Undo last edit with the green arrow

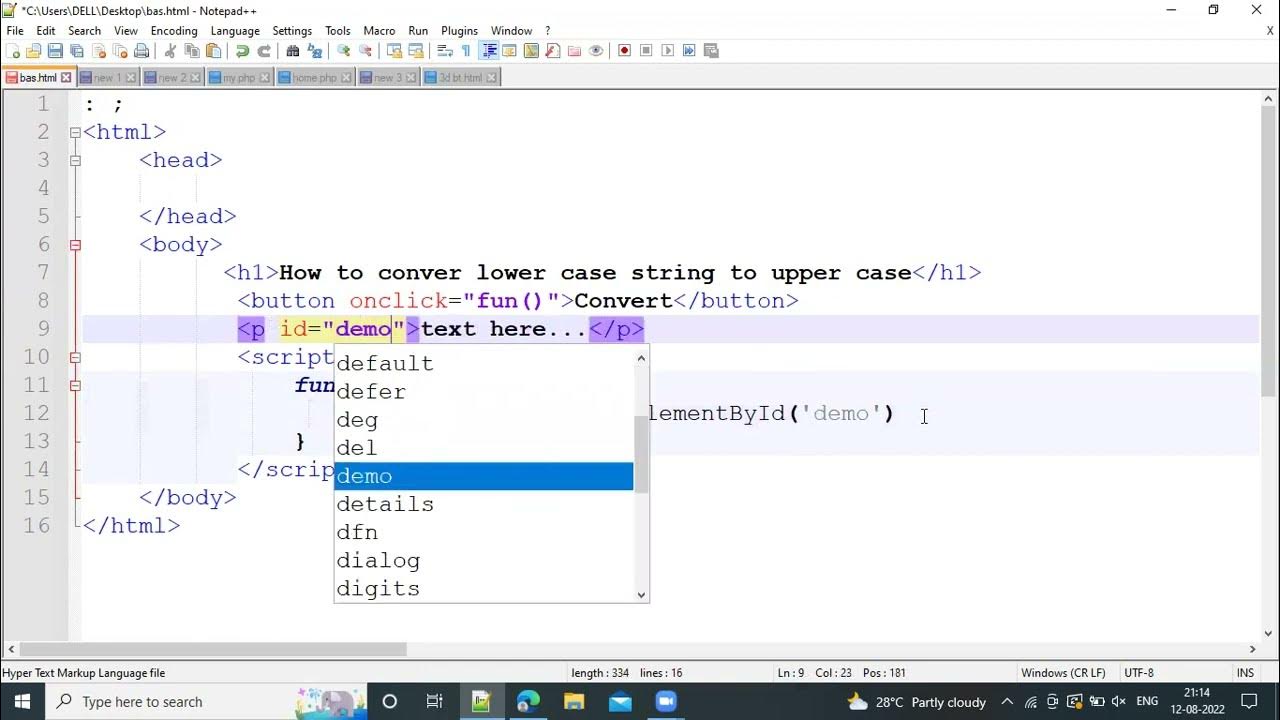242,50
